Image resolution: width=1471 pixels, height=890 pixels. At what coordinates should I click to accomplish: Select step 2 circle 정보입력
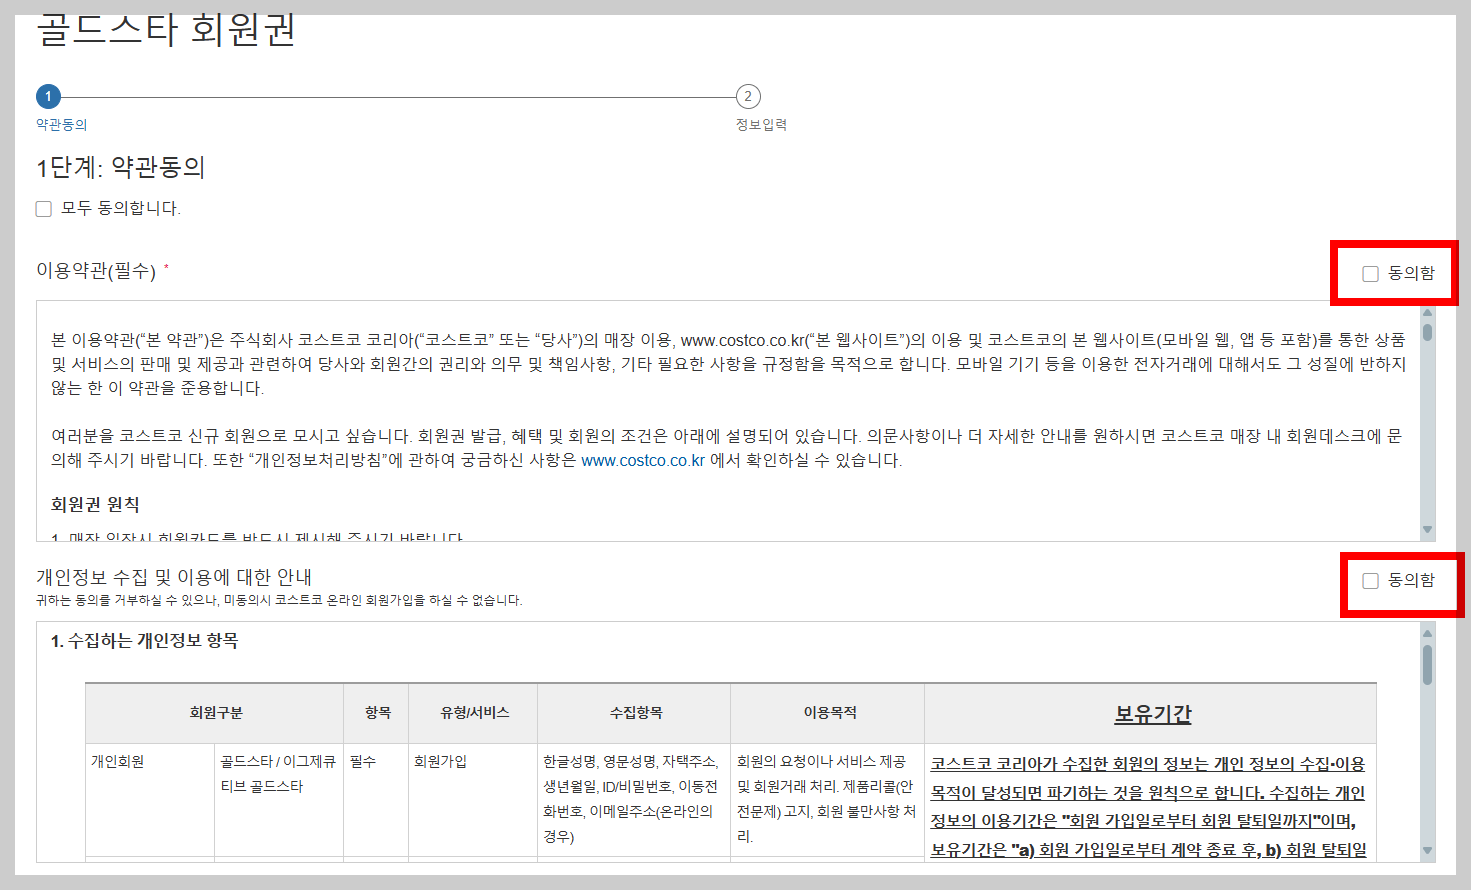748,97
